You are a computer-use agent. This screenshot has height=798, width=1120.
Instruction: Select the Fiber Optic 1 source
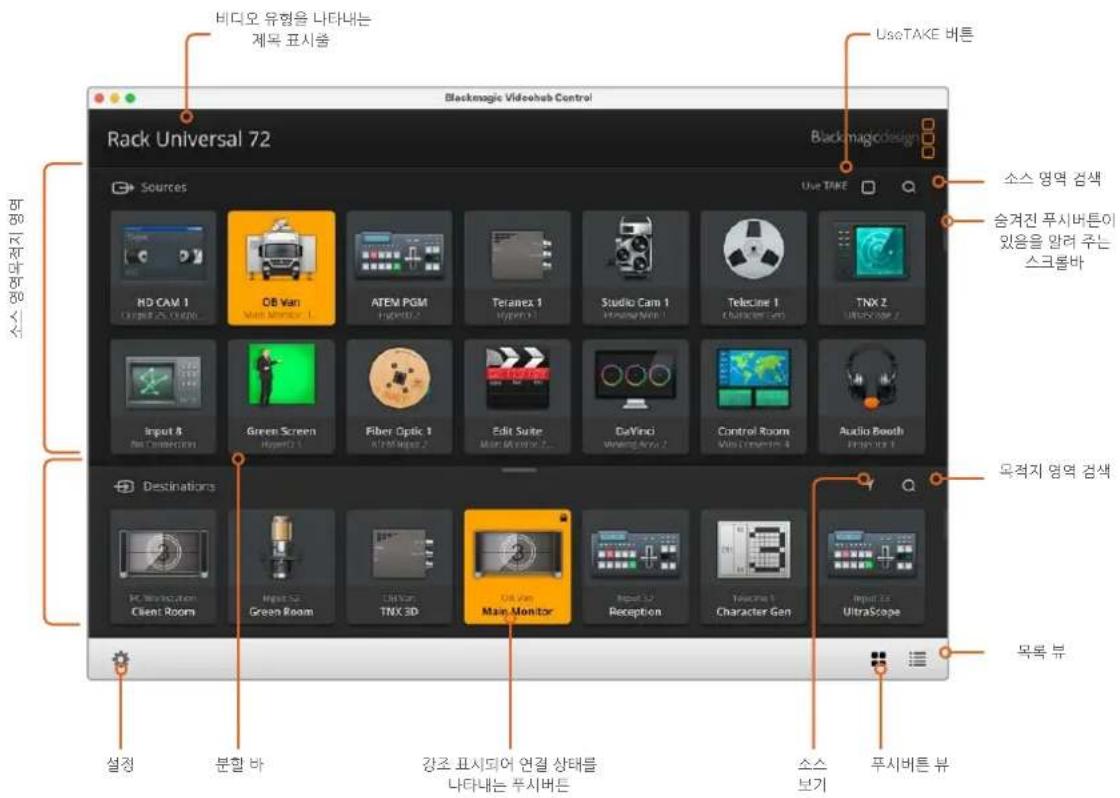pyautogui.click(x=399, y=396)
